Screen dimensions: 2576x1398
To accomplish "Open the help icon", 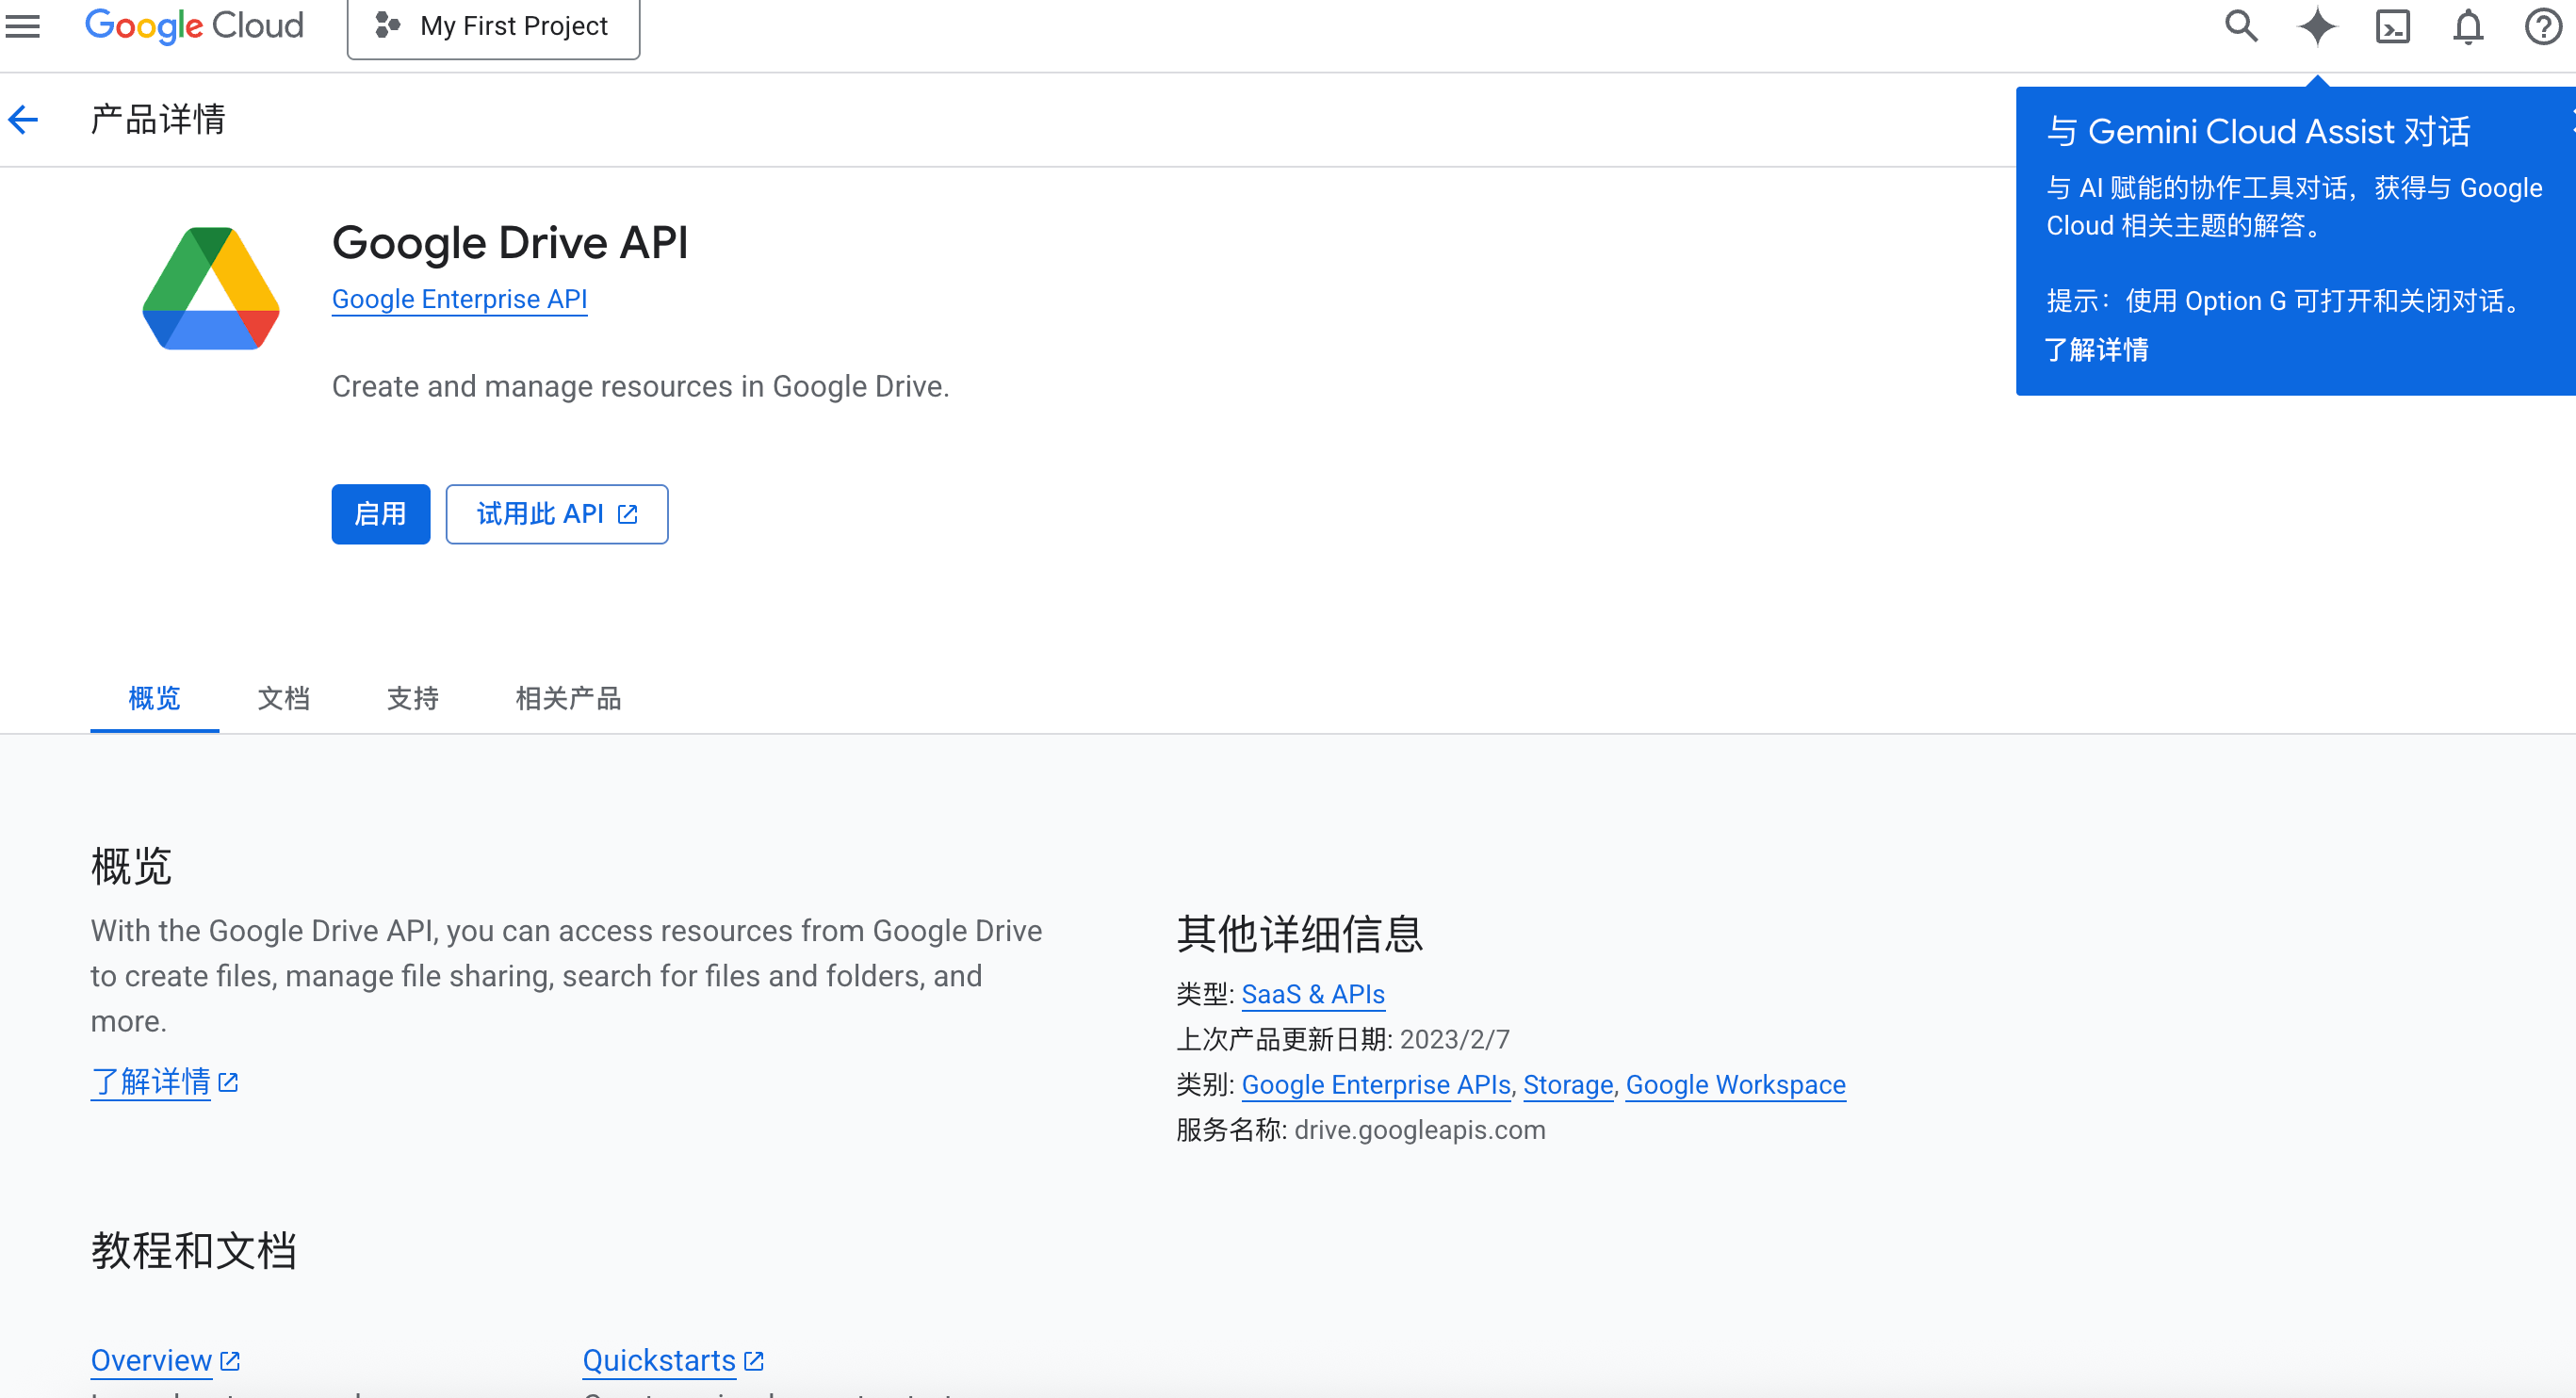I will point(2541,27).
